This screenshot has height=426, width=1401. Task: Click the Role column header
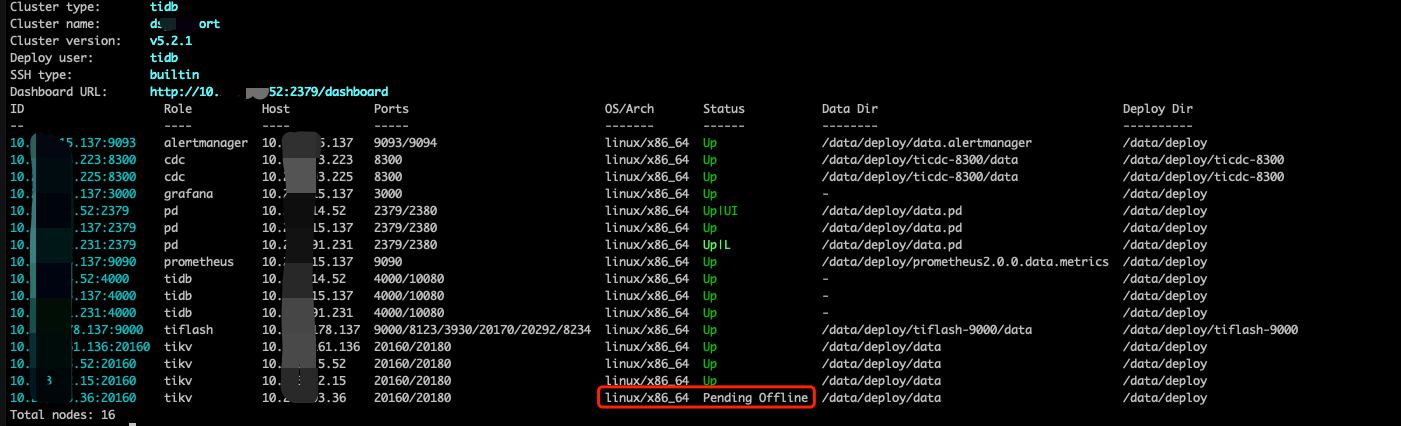pyautogui.click(x=178, y=108)
